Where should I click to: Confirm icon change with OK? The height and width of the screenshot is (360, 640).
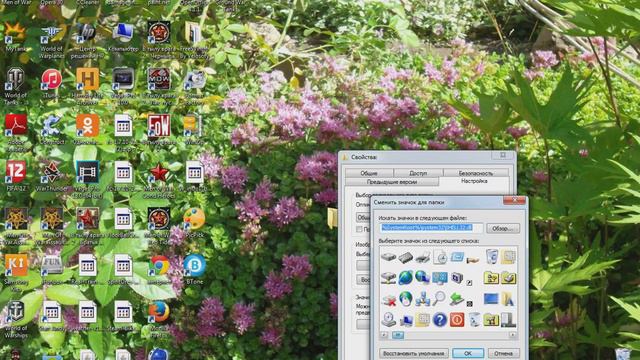point(468,353)
